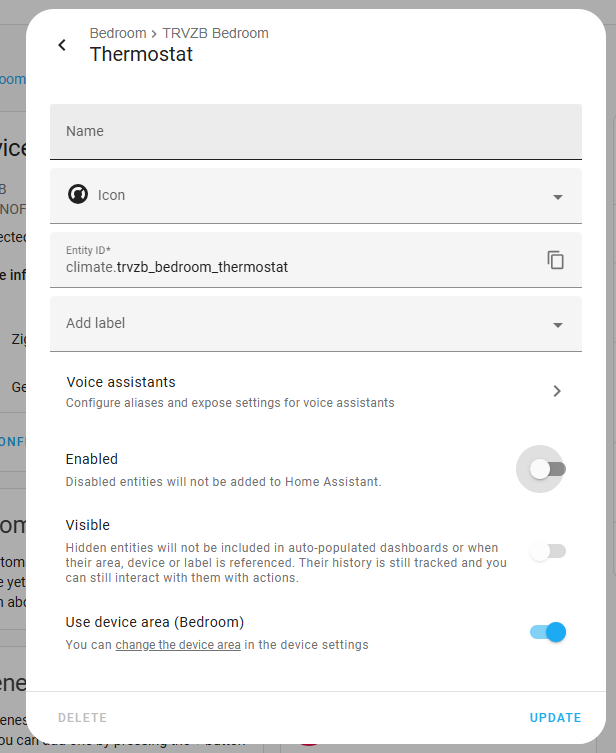The height and width of the screenshot is (753, 616).
Task: Select the TRVZB Bedroom breadcrumb
Action: point(216,33)
